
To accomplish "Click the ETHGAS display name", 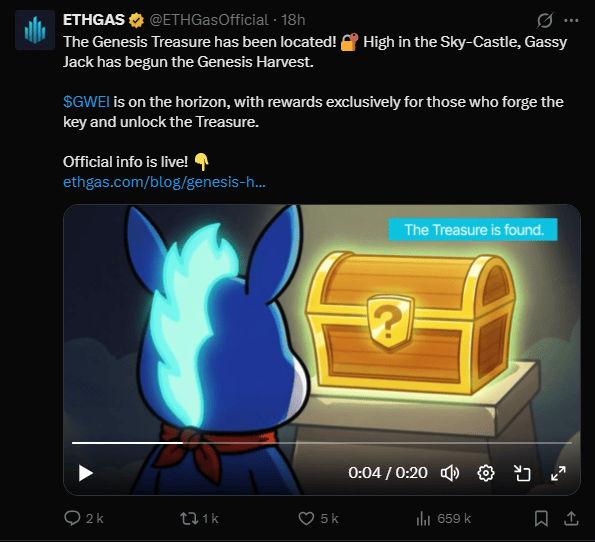I will tap(94, 20).
